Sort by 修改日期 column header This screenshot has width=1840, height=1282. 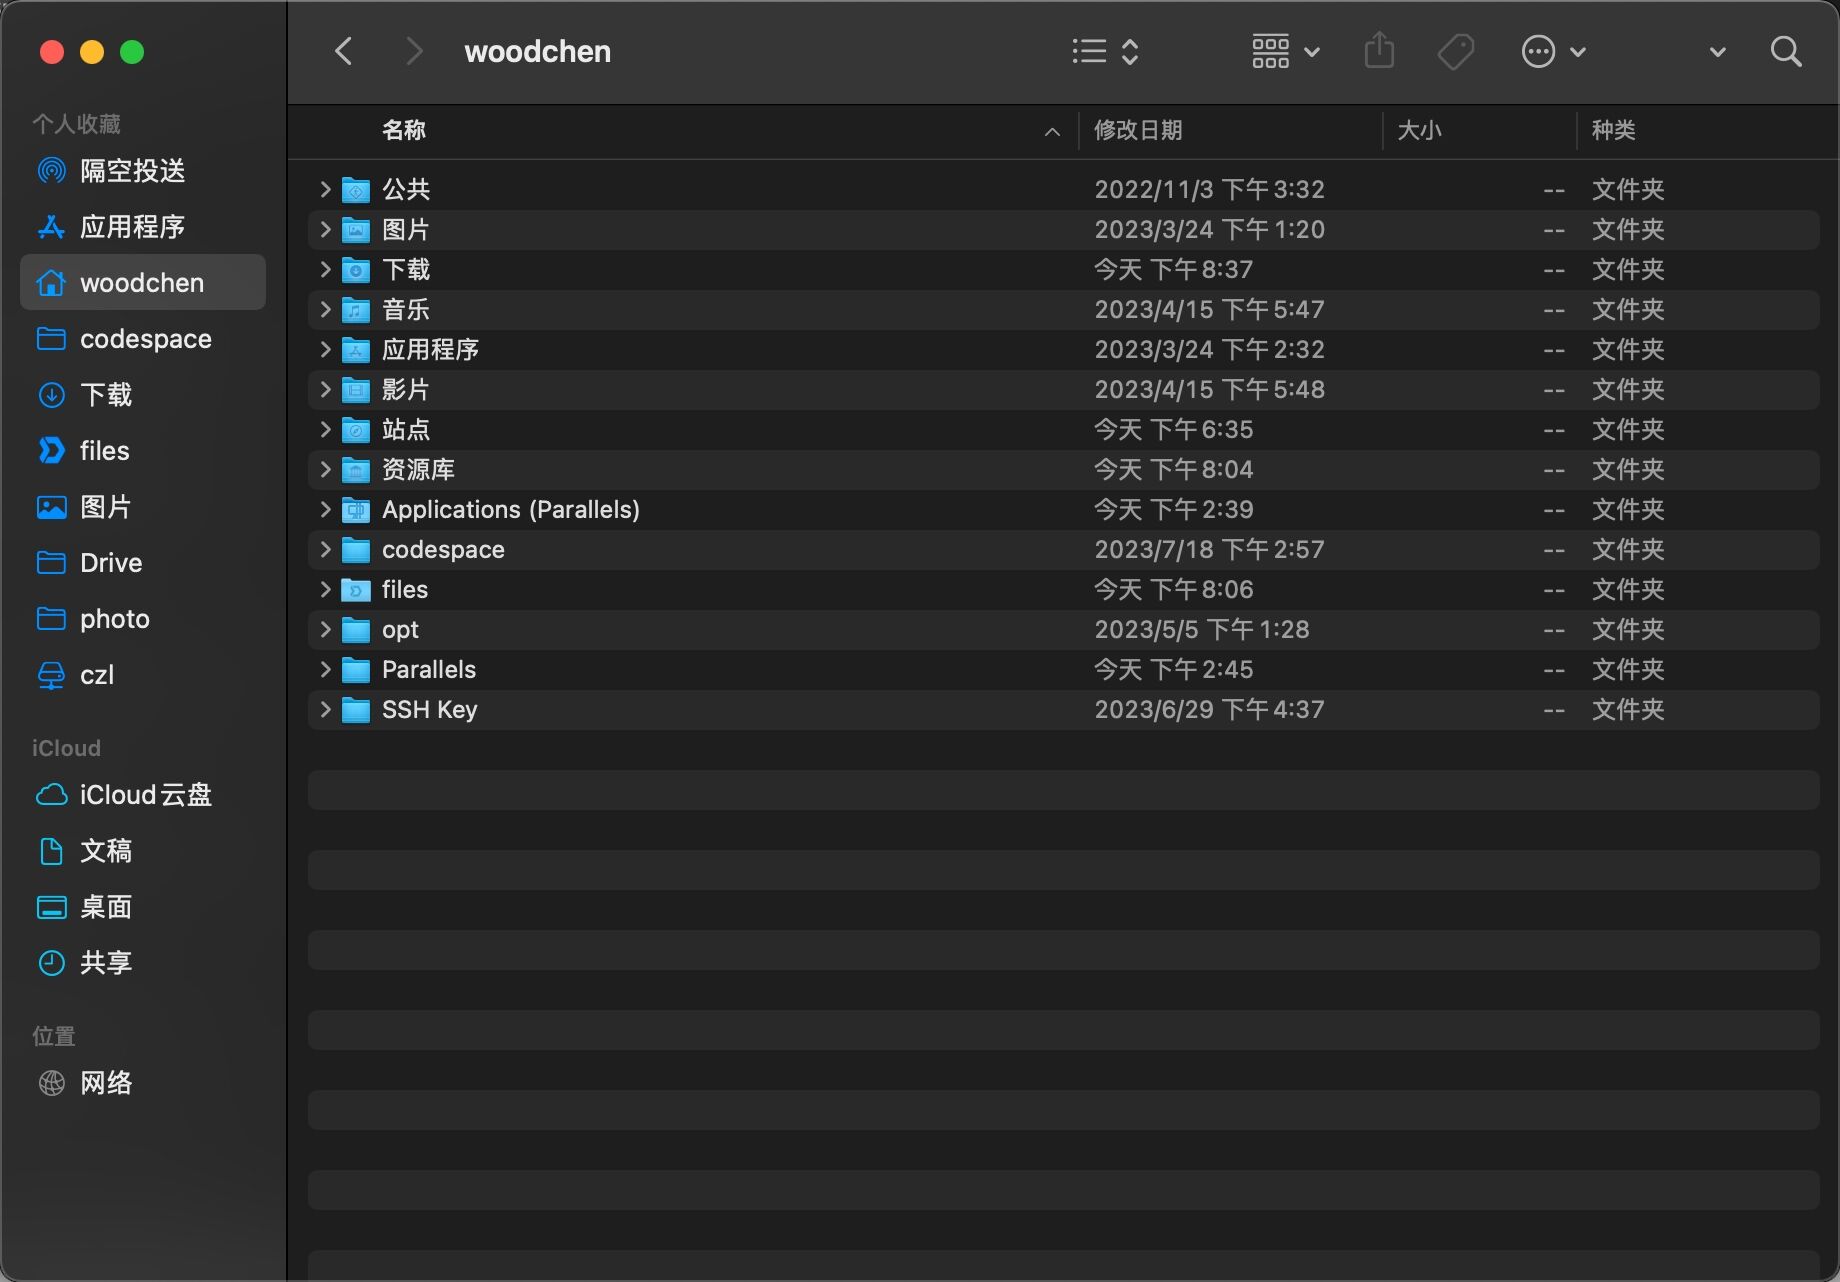[1138, 130]
